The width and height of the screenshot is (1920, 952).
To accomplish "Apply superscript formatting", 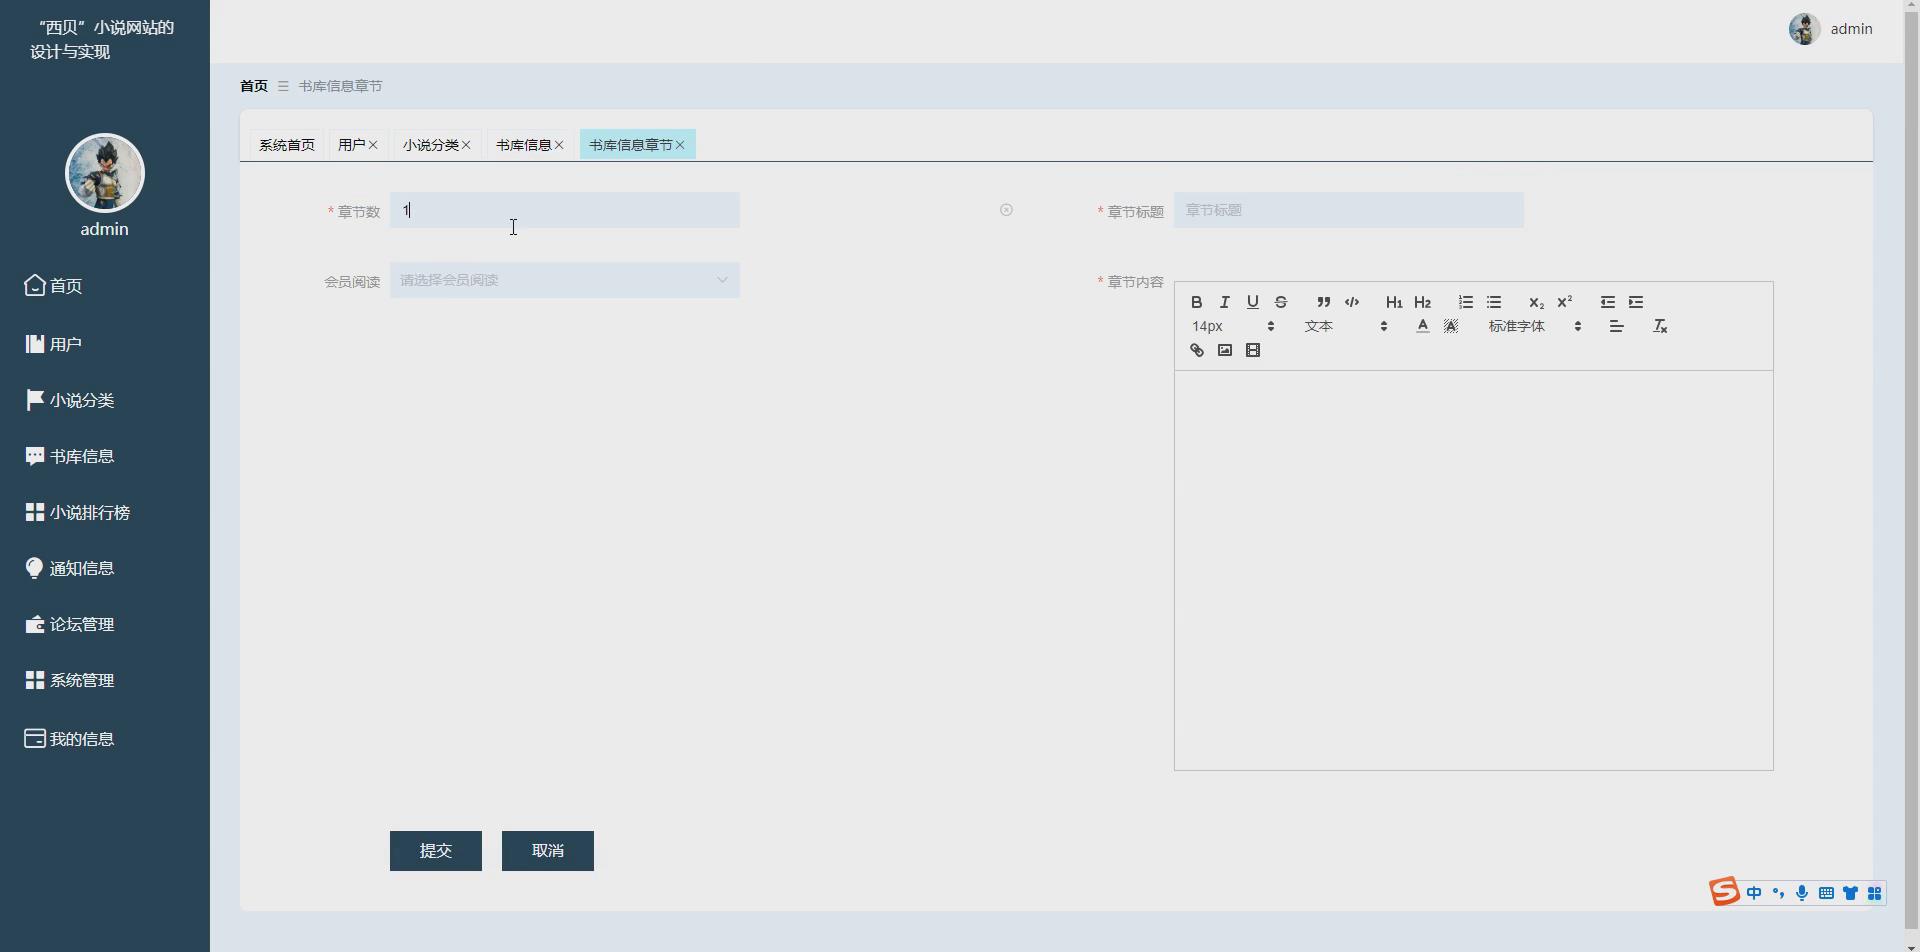I will tap(1565, 302).
